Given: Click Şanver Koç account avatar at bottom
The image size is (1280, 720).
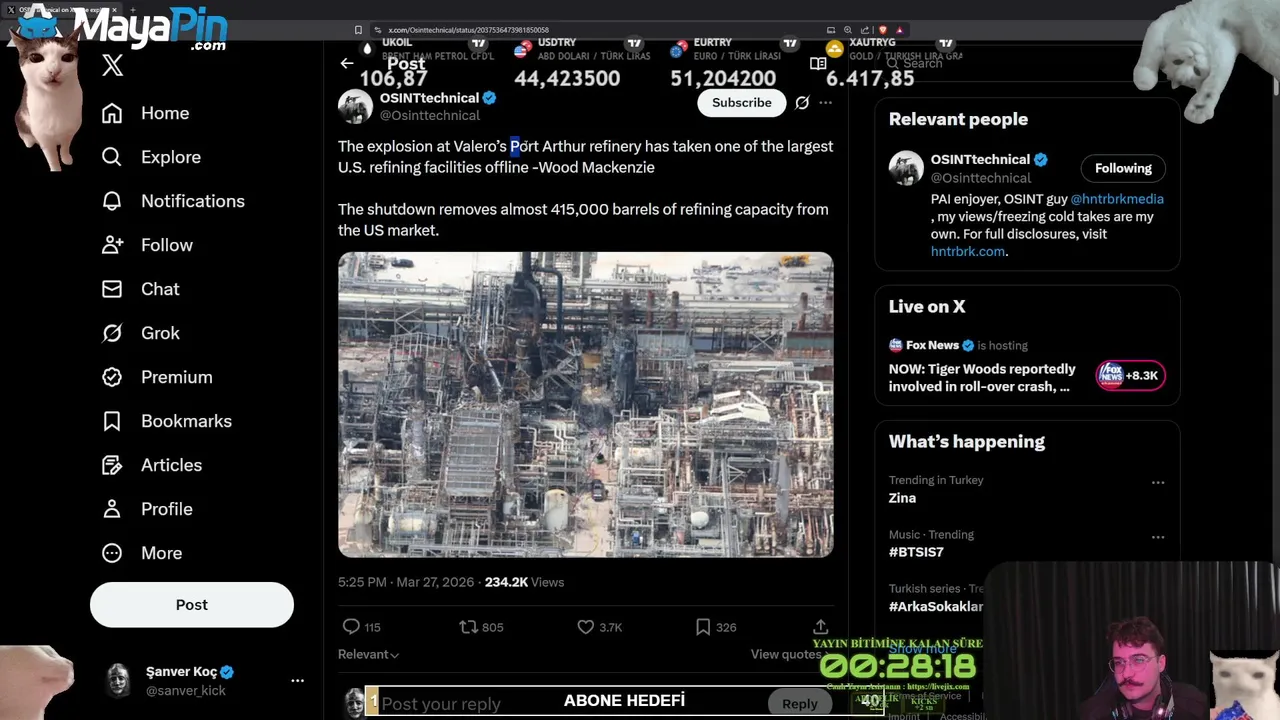Looking at the screenshot, I should coord(119,680).
